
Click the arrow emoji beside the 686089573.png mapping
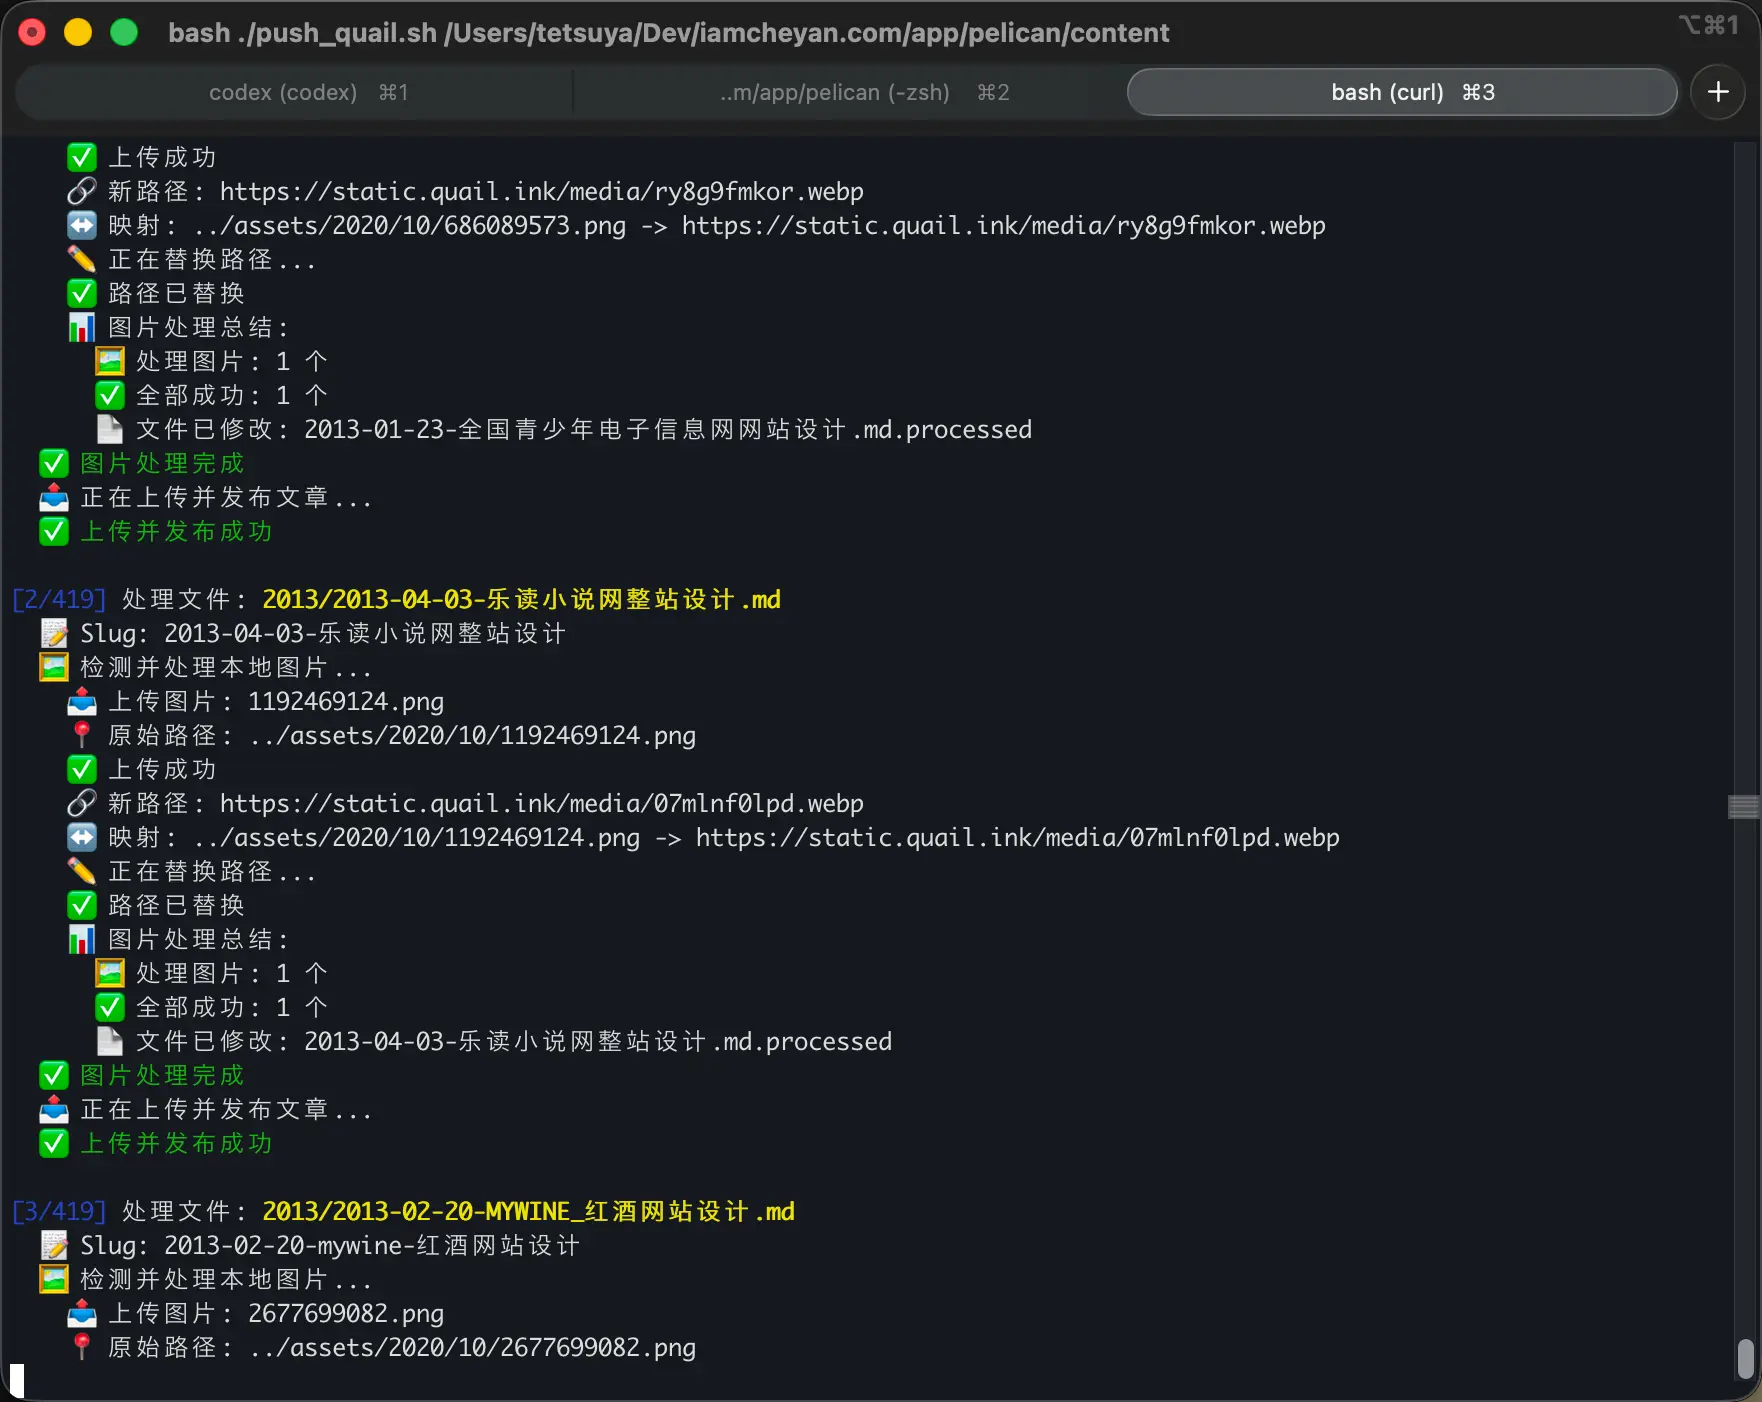81,225
